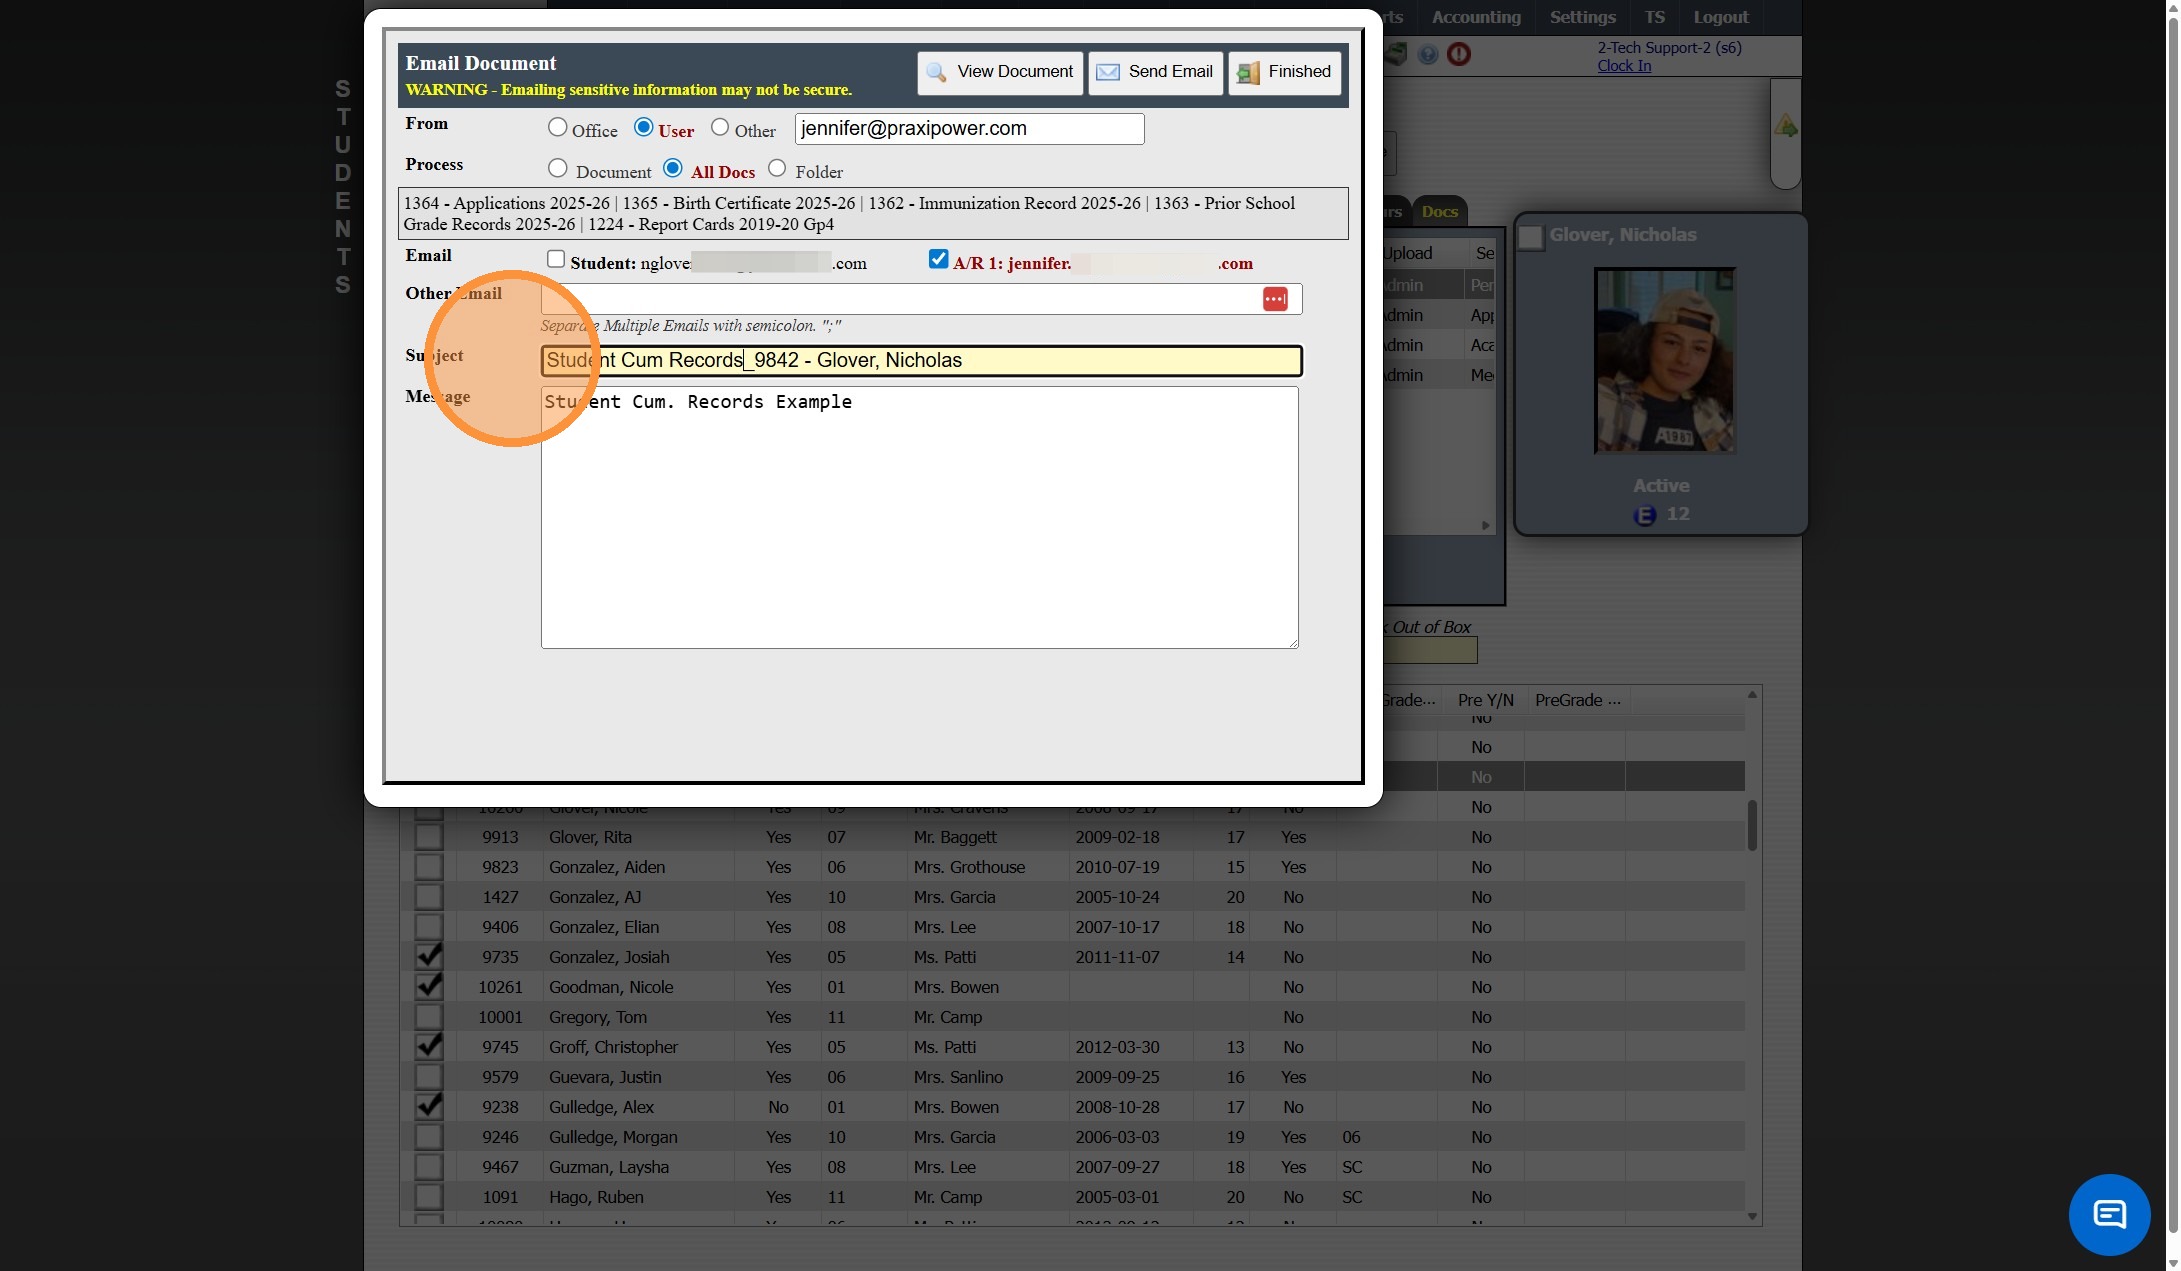
Task: Click inside the Message text area
Action: coord(919,517)
